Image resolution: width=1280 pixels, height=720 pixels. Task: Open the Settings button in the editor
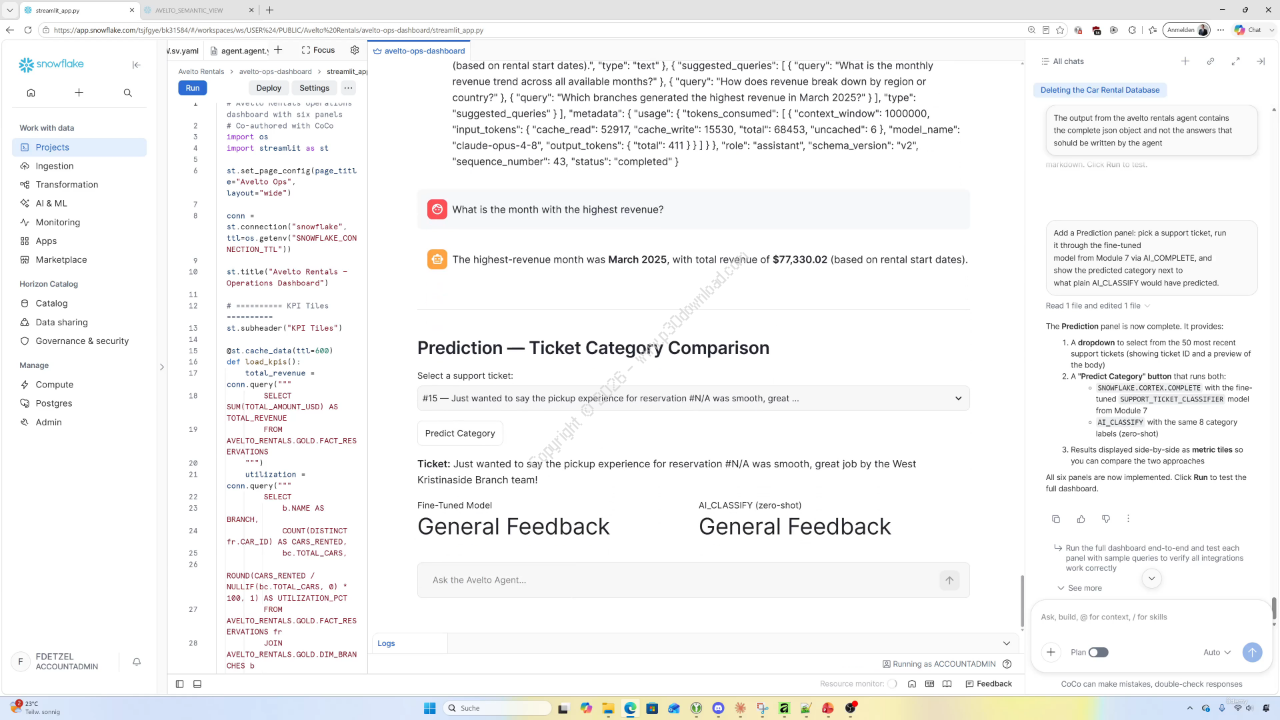[314, 88]
